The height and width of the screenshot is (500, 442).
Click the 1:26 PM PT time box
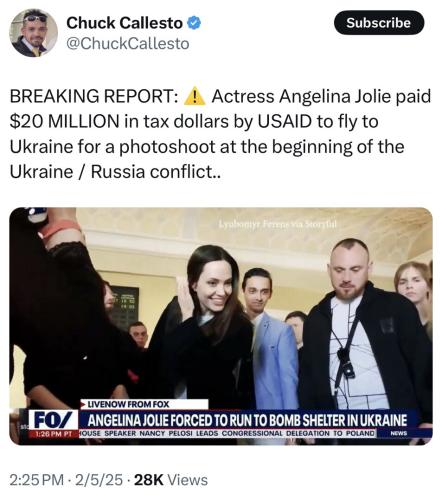54,434
